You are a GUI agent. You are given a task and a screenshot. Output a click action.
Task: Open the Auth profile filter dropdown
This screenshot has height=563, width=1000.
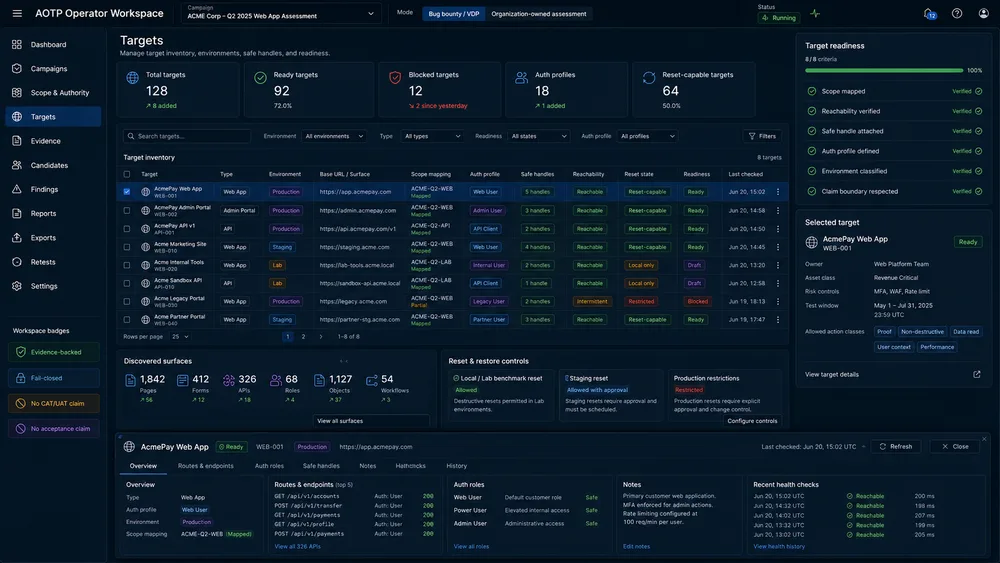click(x=647, y=136)
